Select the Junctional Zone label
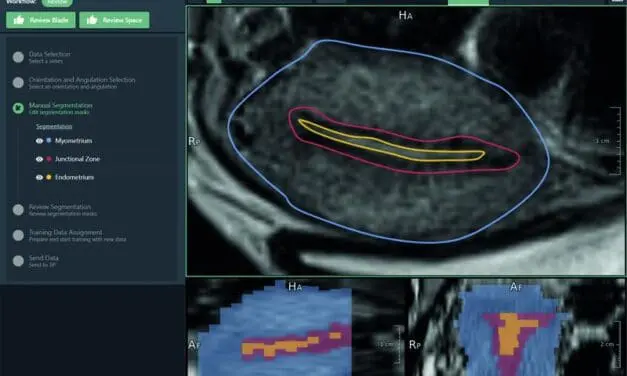The height and width of the screenshot is (376, 627). pos(78,159)
